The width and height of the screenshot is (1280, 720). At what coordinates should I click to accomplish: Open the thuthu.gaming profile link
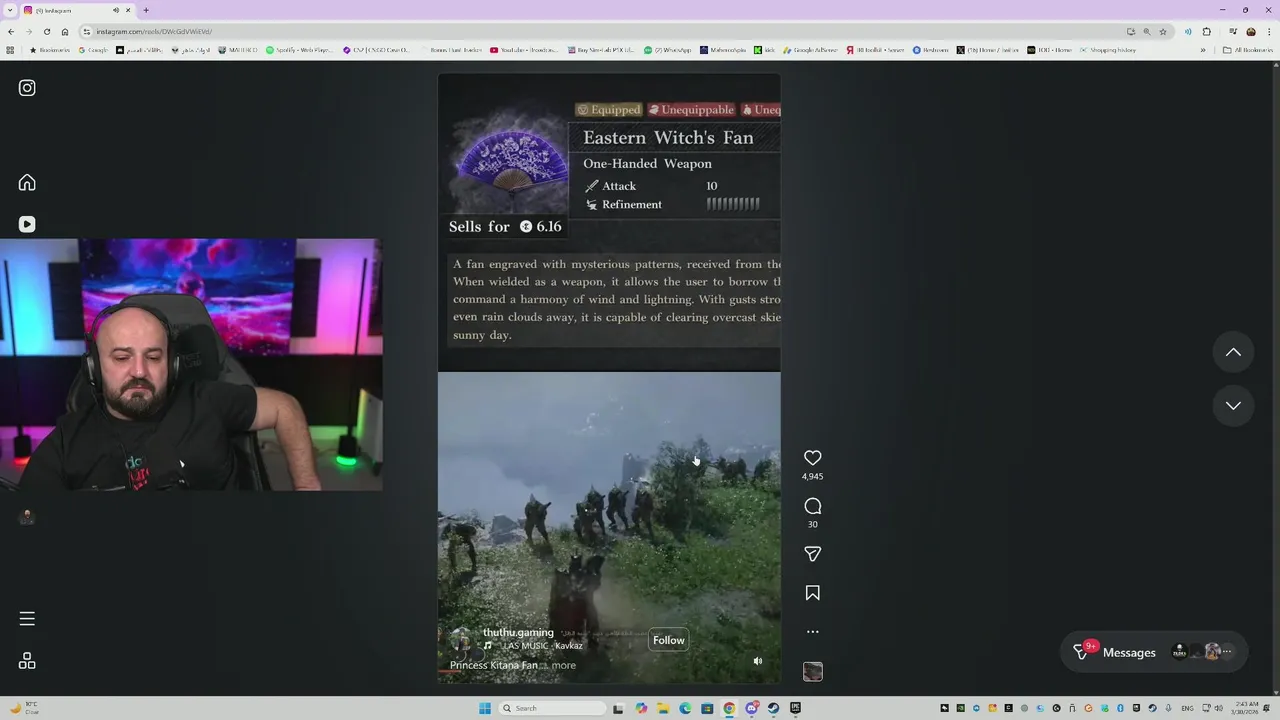click(x=518, y=632)
